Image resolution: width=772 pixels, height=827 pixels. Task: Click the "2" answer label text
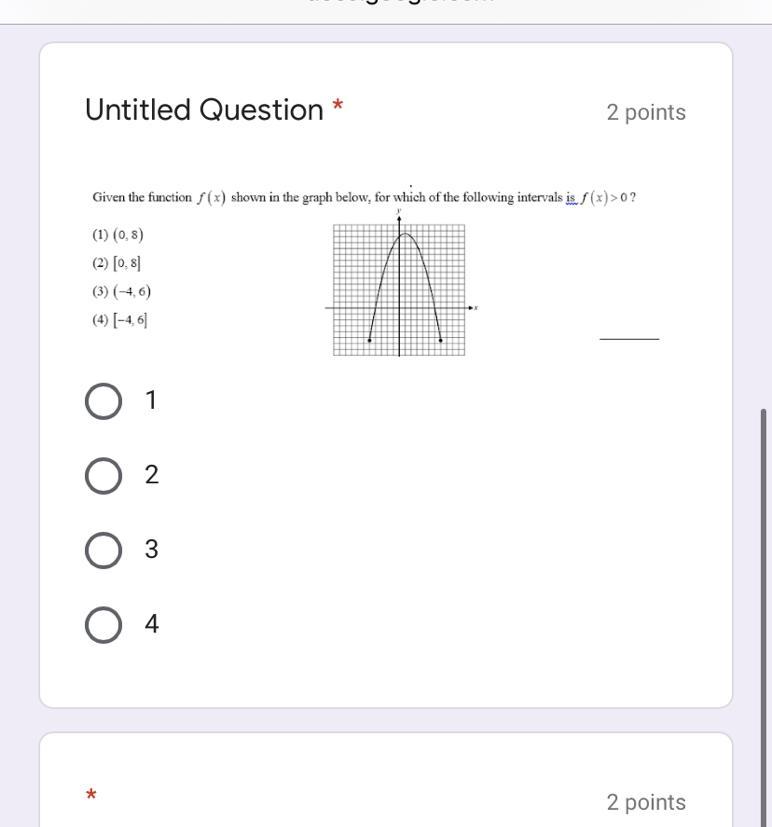(151, 475)
